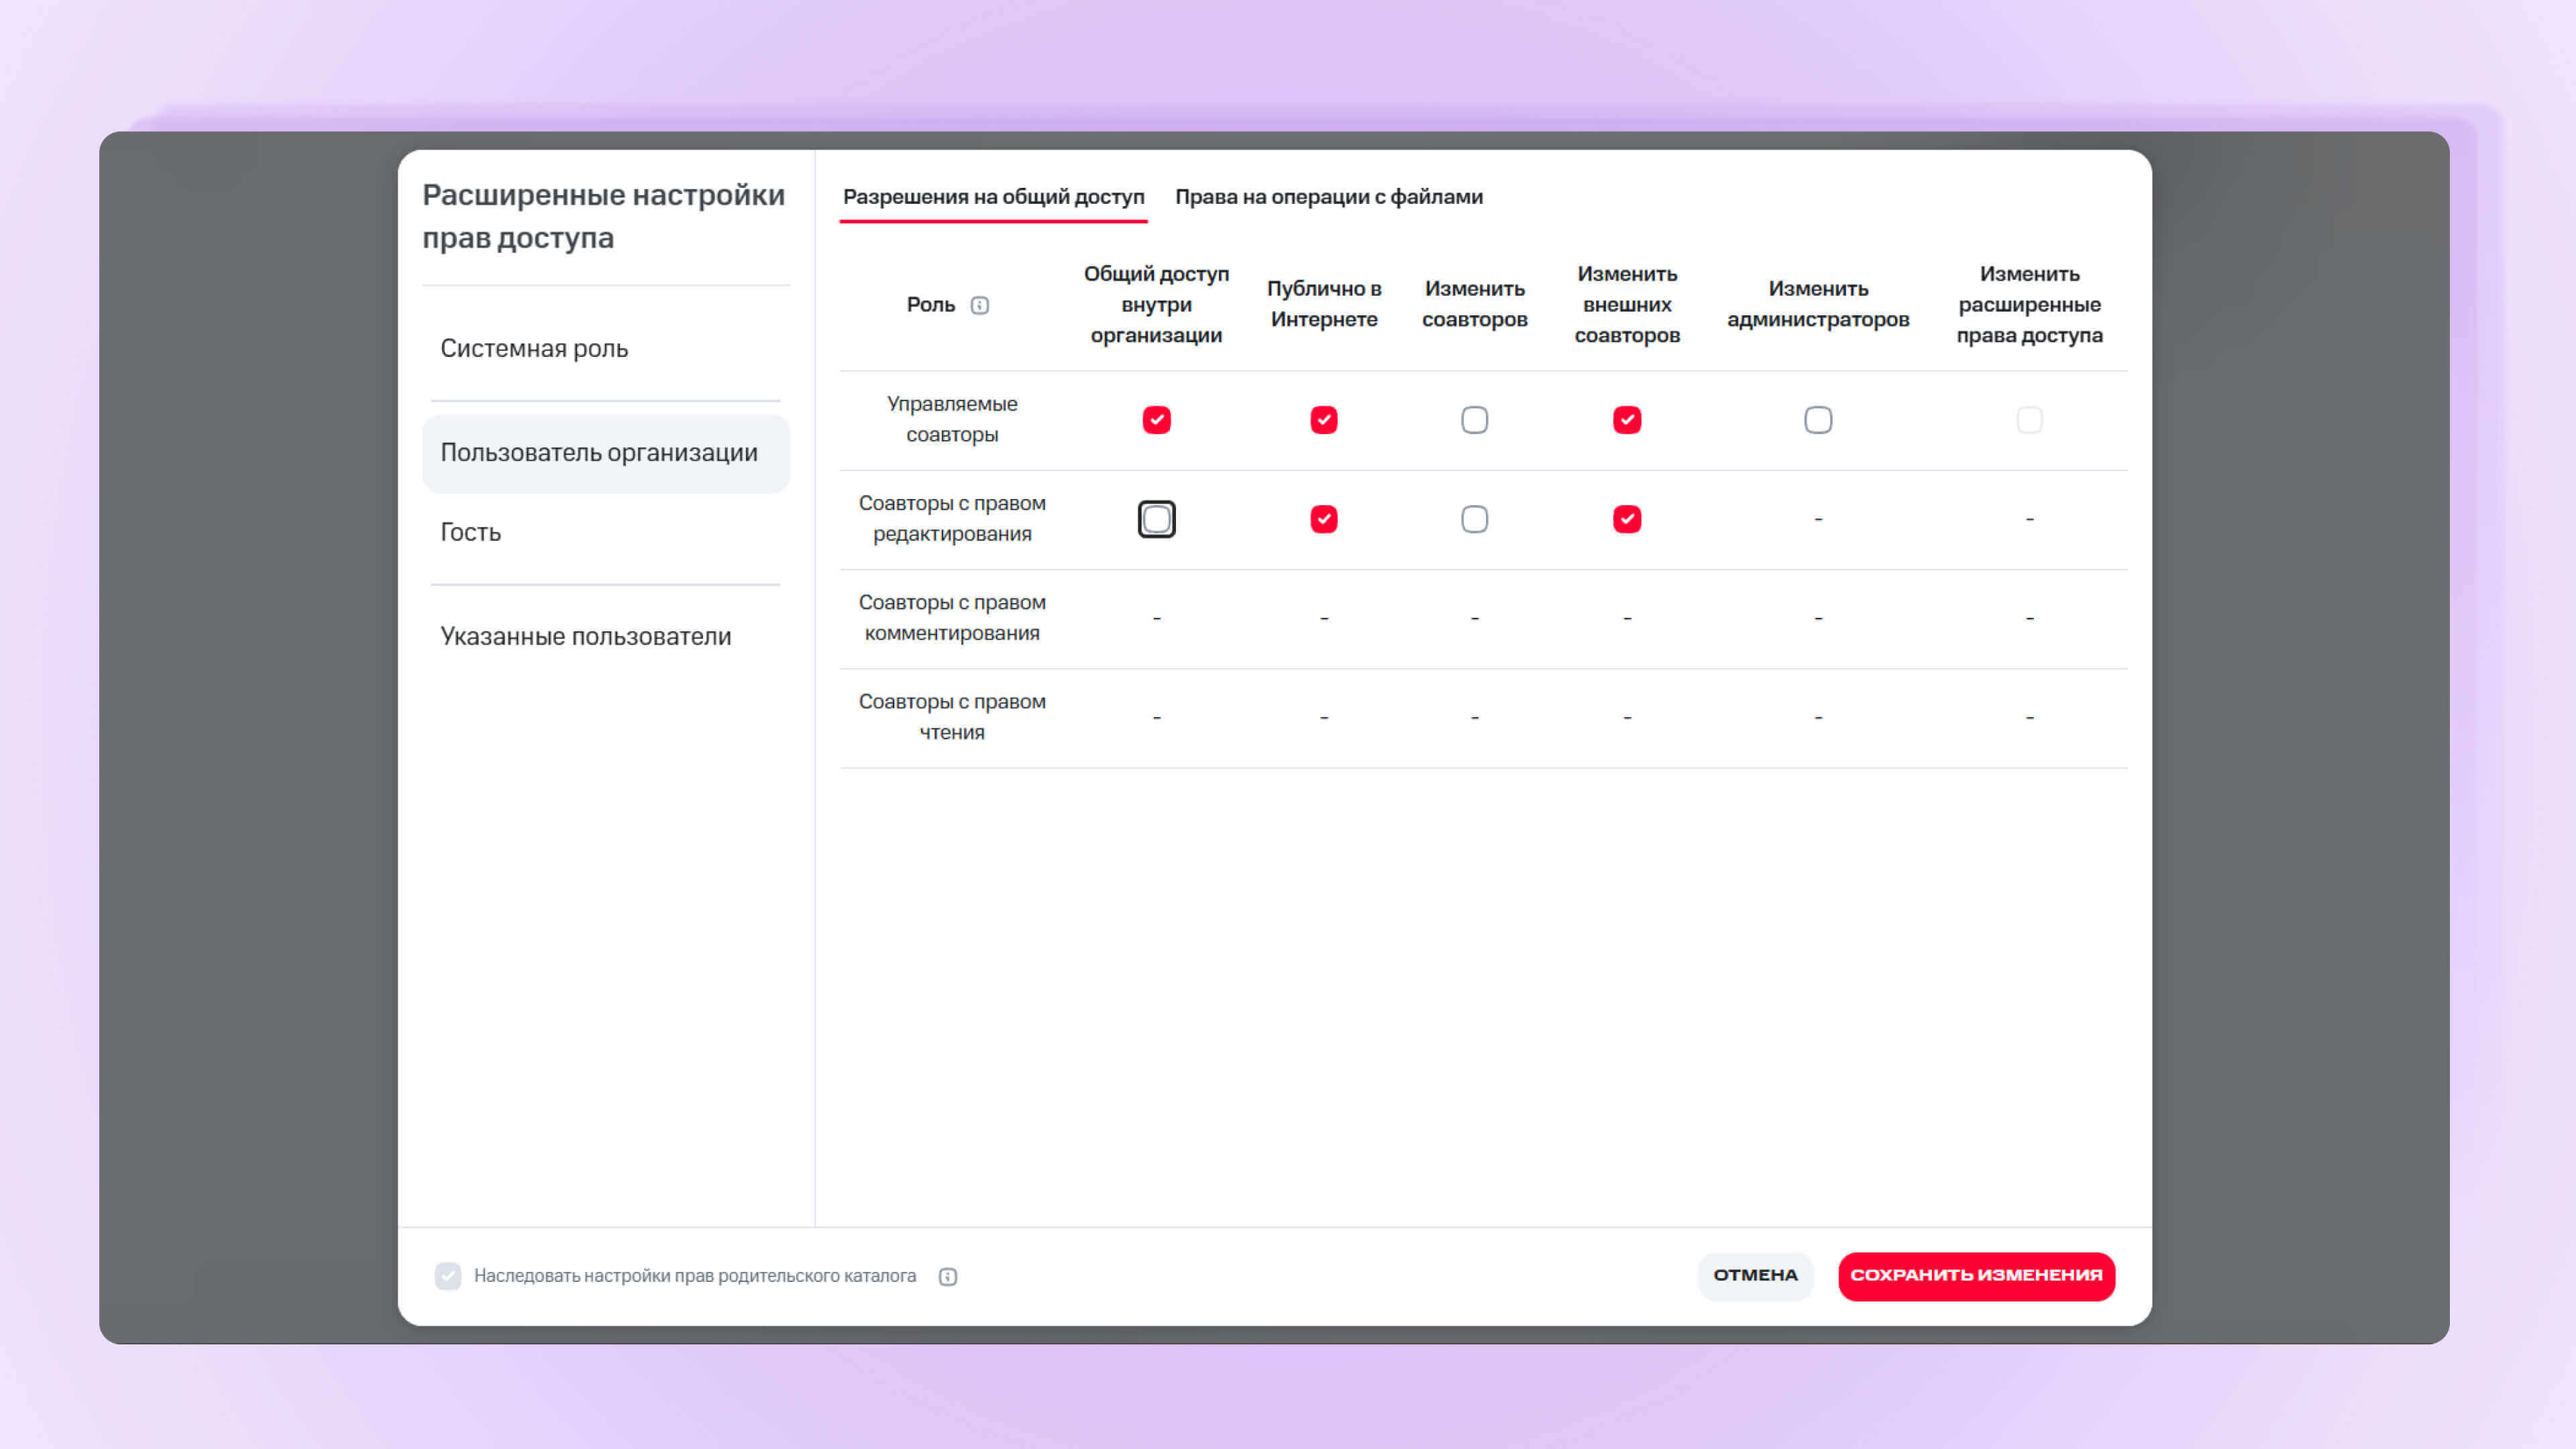
Task: Uncheck Изменить внешних соавторов for Управляемые соавторы
Action: (1627, 420)
